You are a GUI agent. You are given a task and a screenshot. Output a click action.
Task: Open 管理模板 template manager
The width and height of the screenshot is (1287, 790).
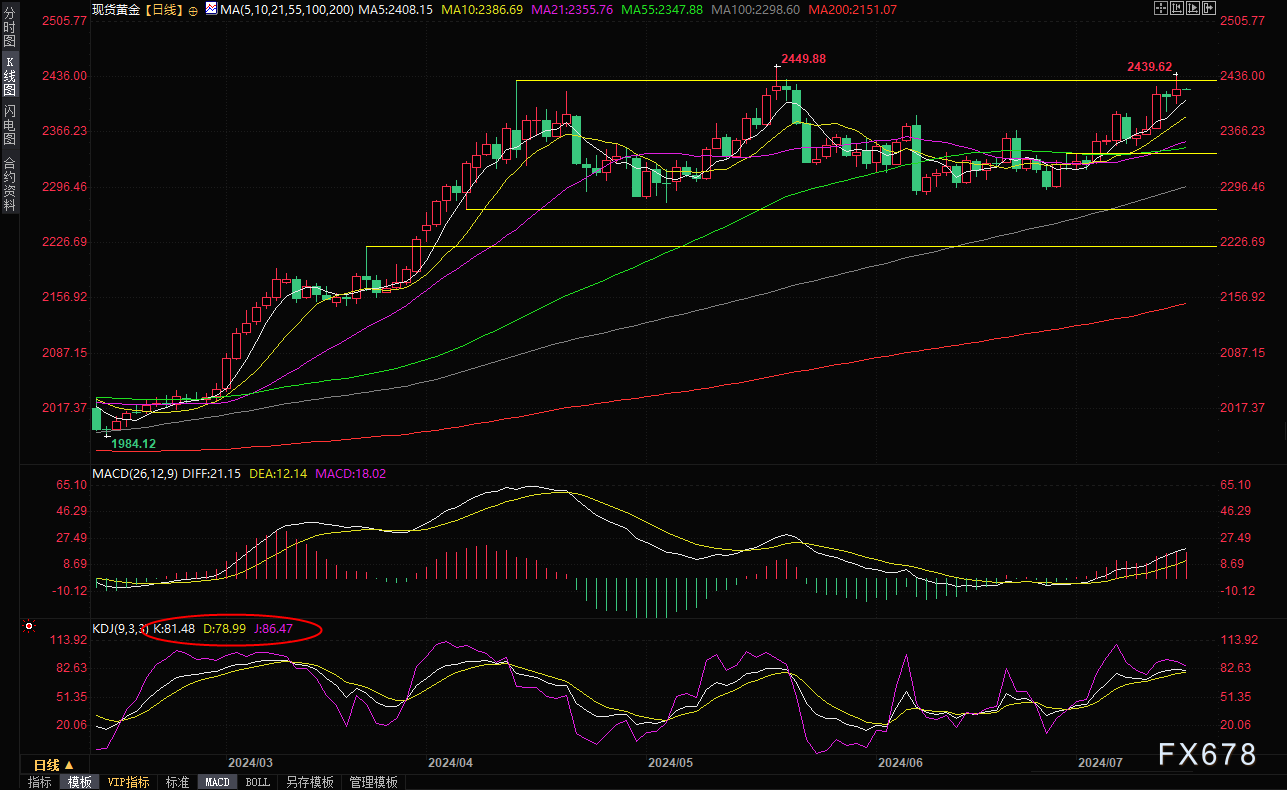tap(373, 782)
